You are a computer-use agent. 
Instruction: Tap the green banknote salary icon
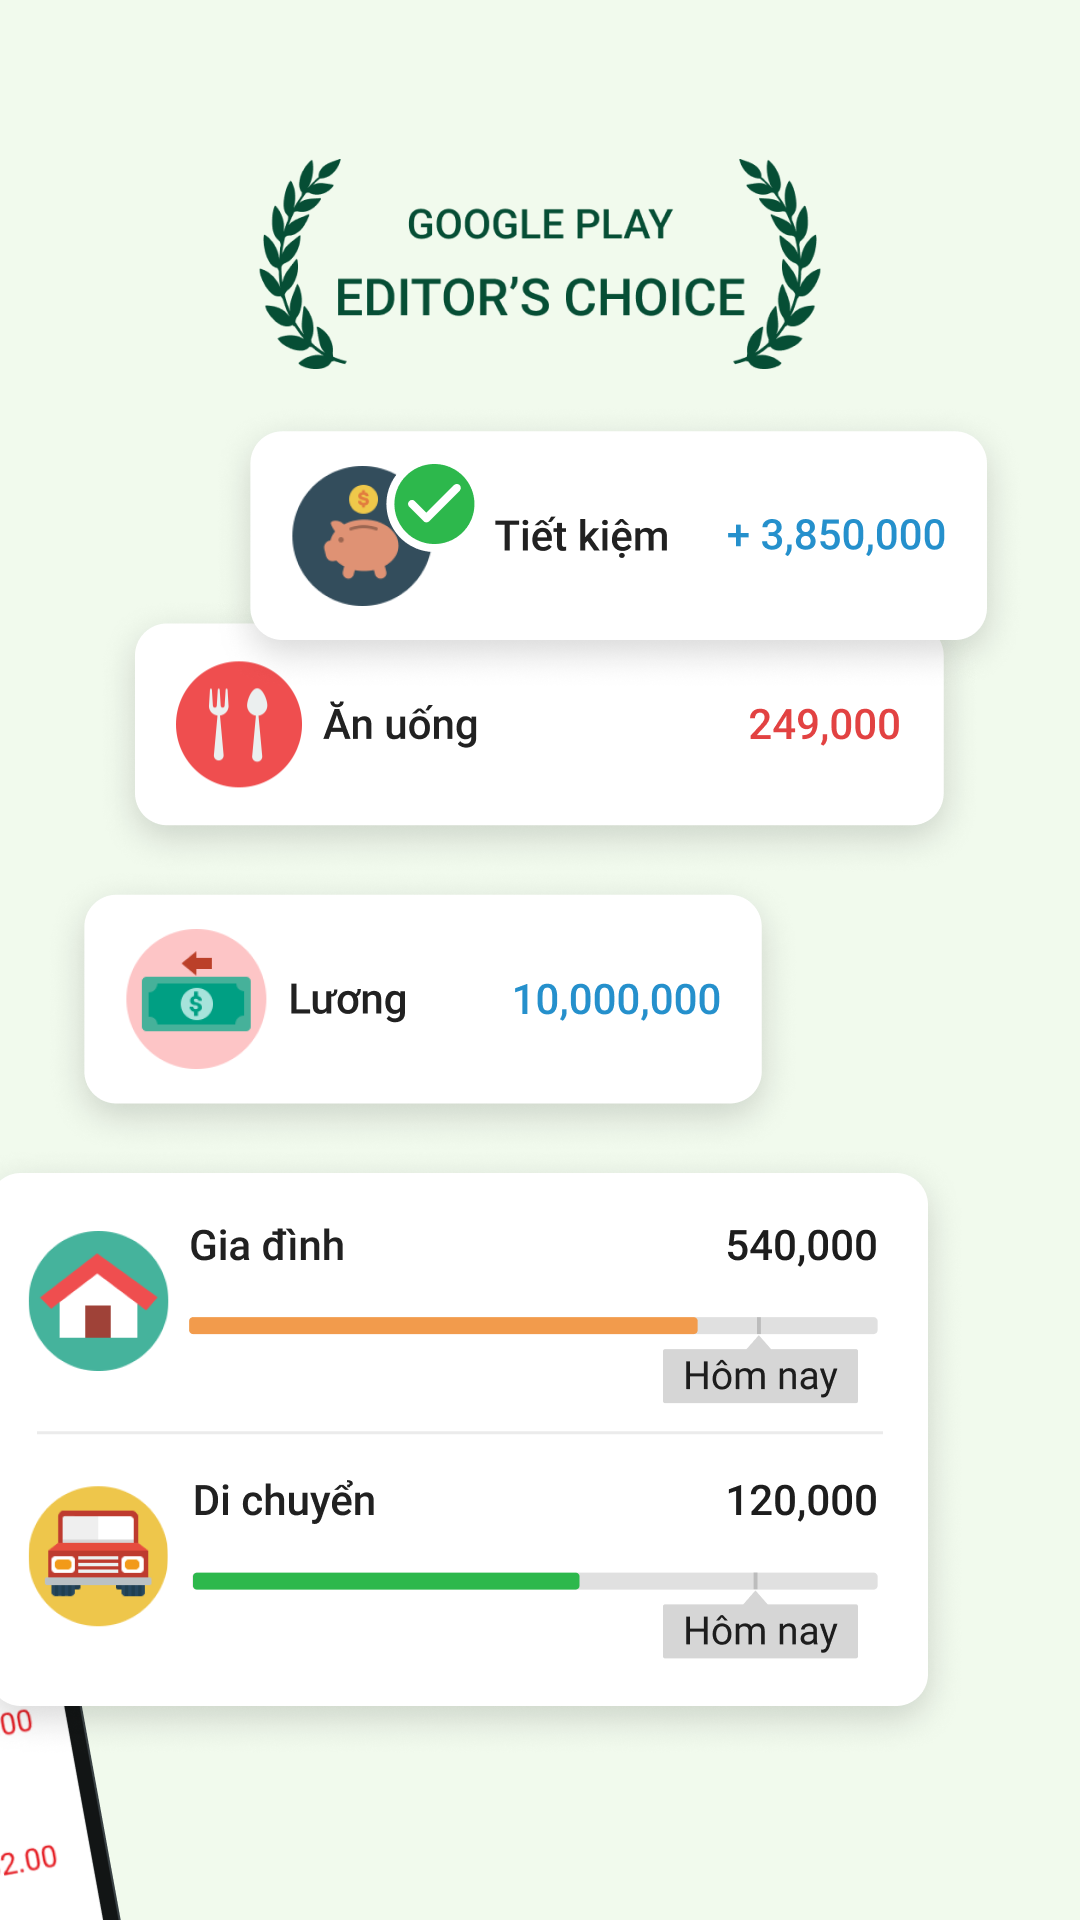point(196,999)
